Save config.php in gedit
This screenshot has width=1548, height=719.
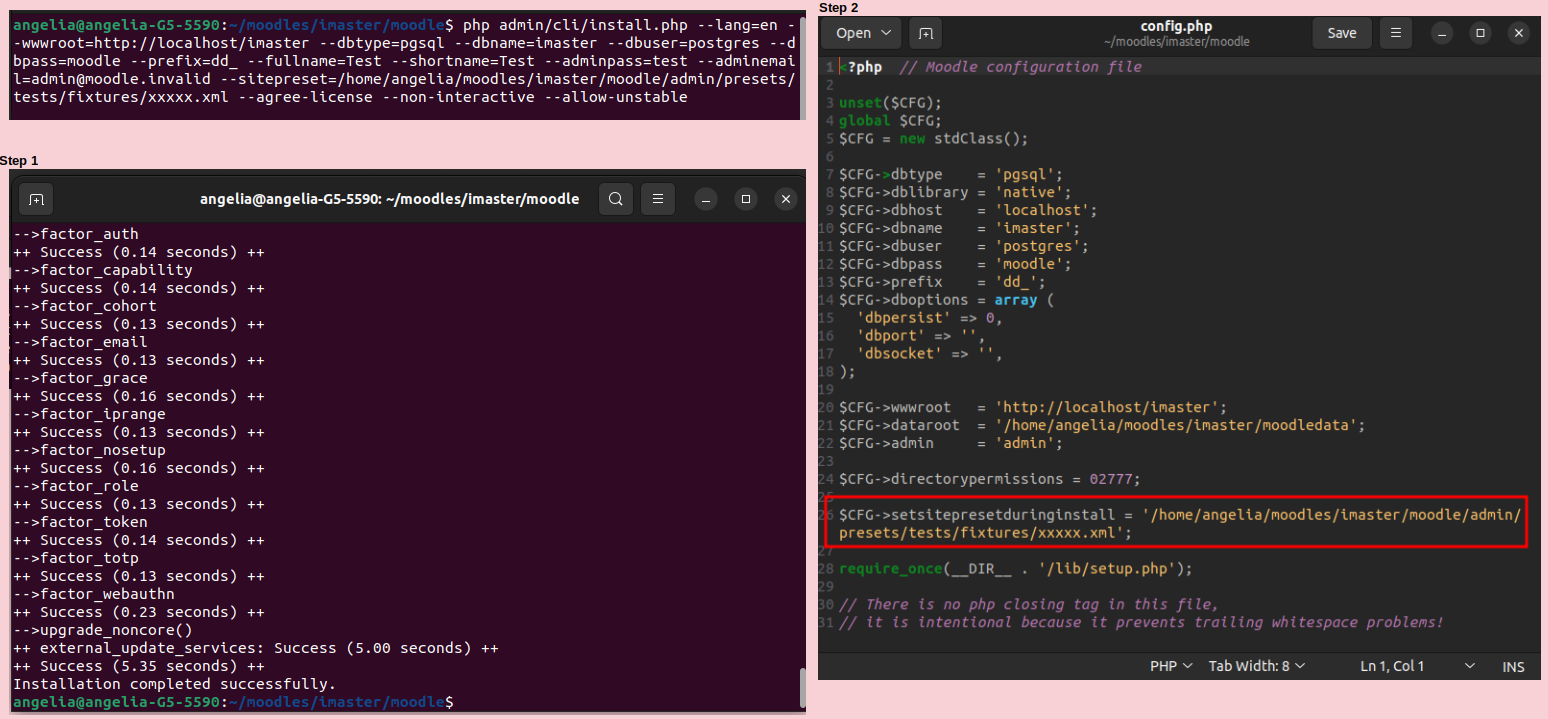[1342, 33]
